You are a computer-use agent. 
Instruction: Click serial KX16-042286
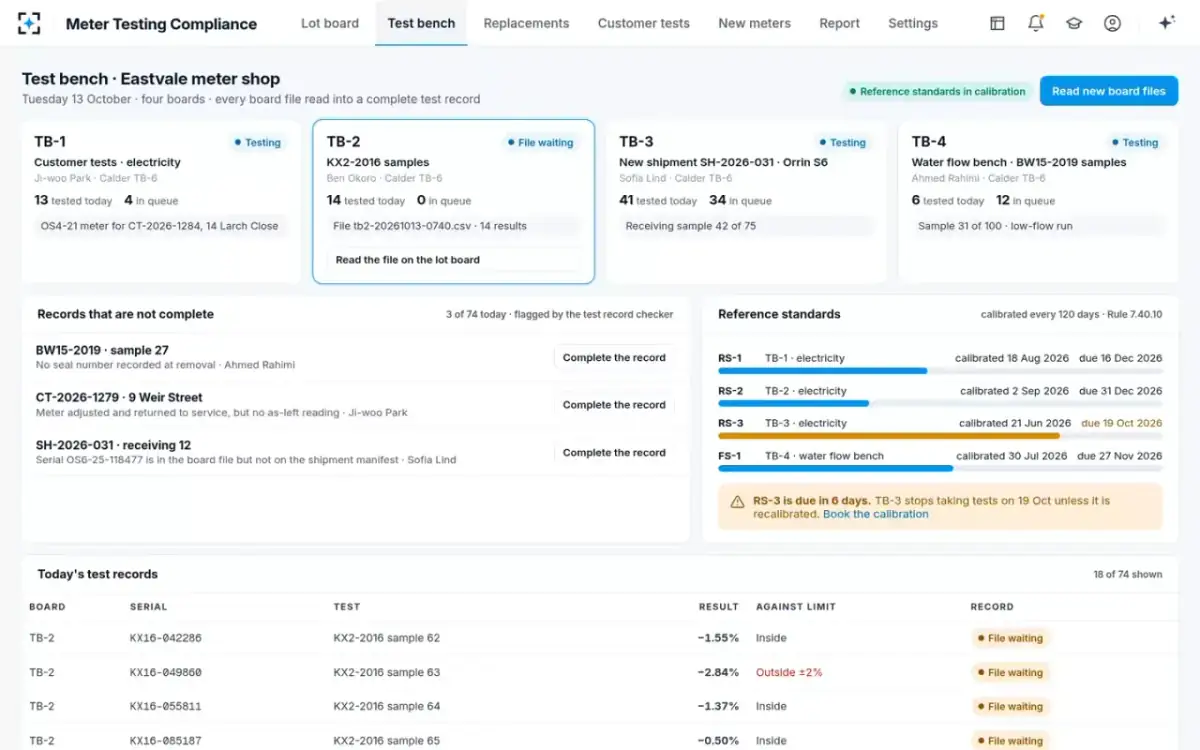[x=166, y=638]
